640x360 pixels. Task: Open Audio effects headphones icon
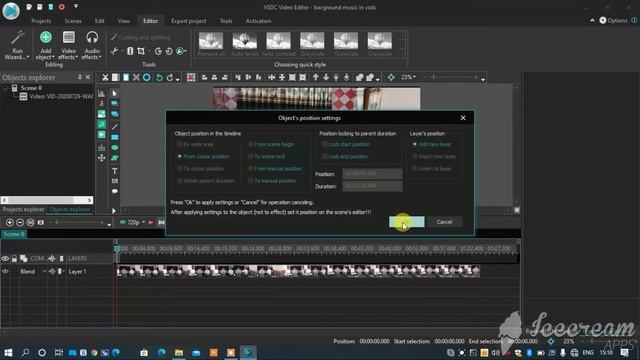click(x=92, y=38)
